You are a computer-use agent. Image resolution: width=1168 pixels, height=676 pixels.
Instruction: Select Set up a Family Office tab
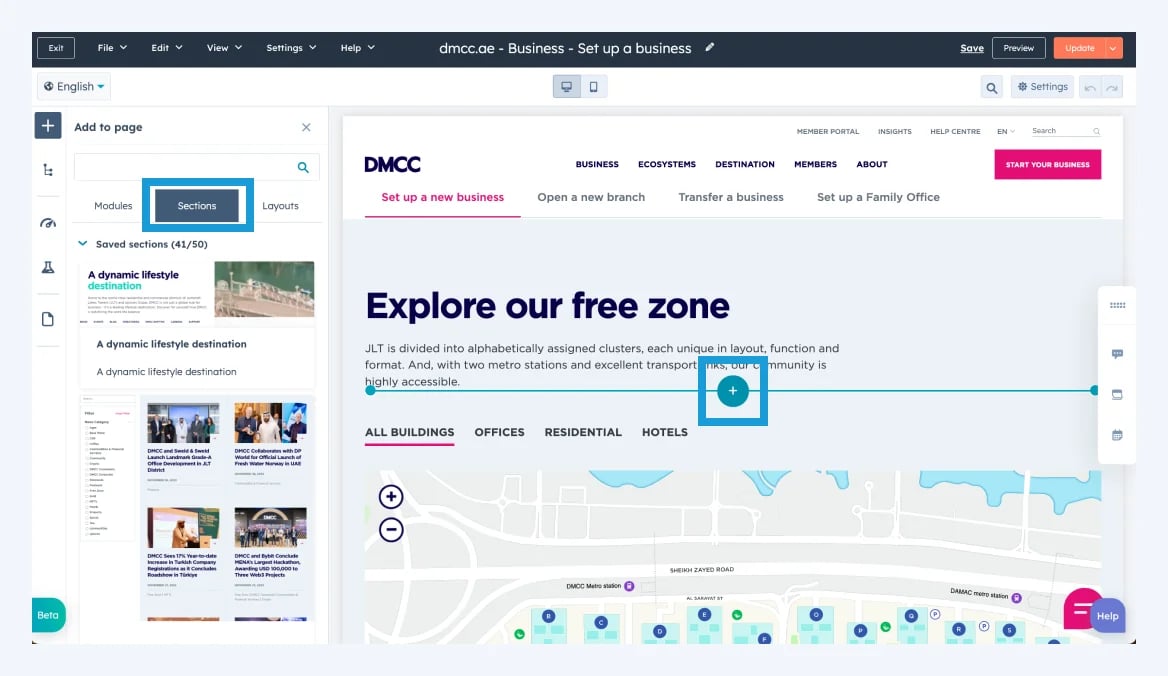(878, 197)
